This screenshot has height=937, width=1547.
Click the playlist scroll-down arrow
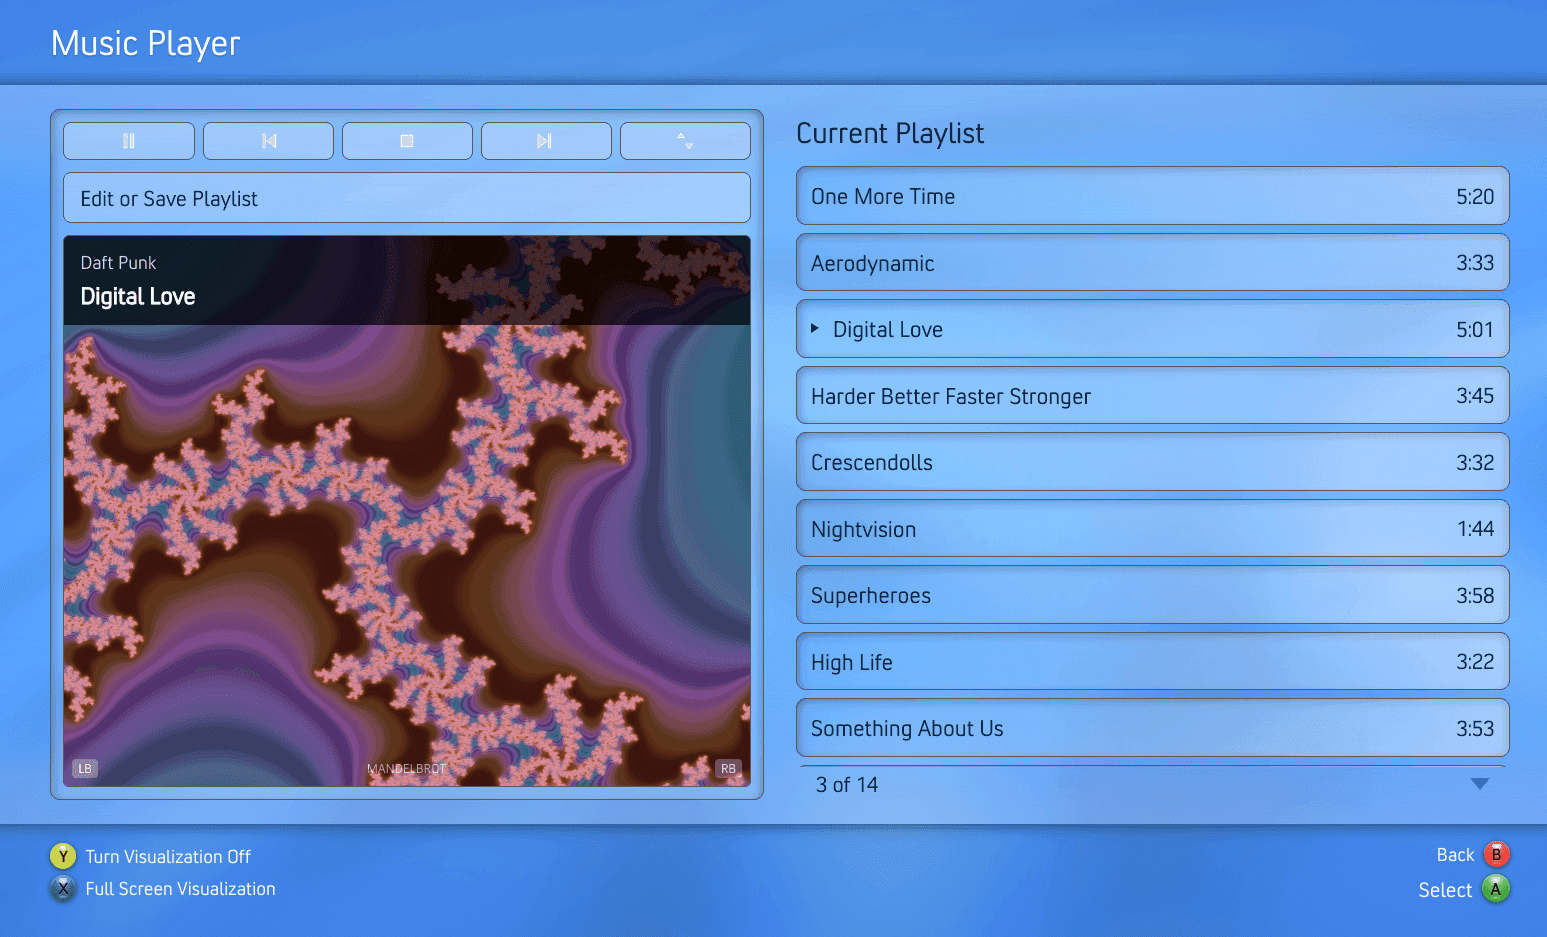click(1480, 784)
